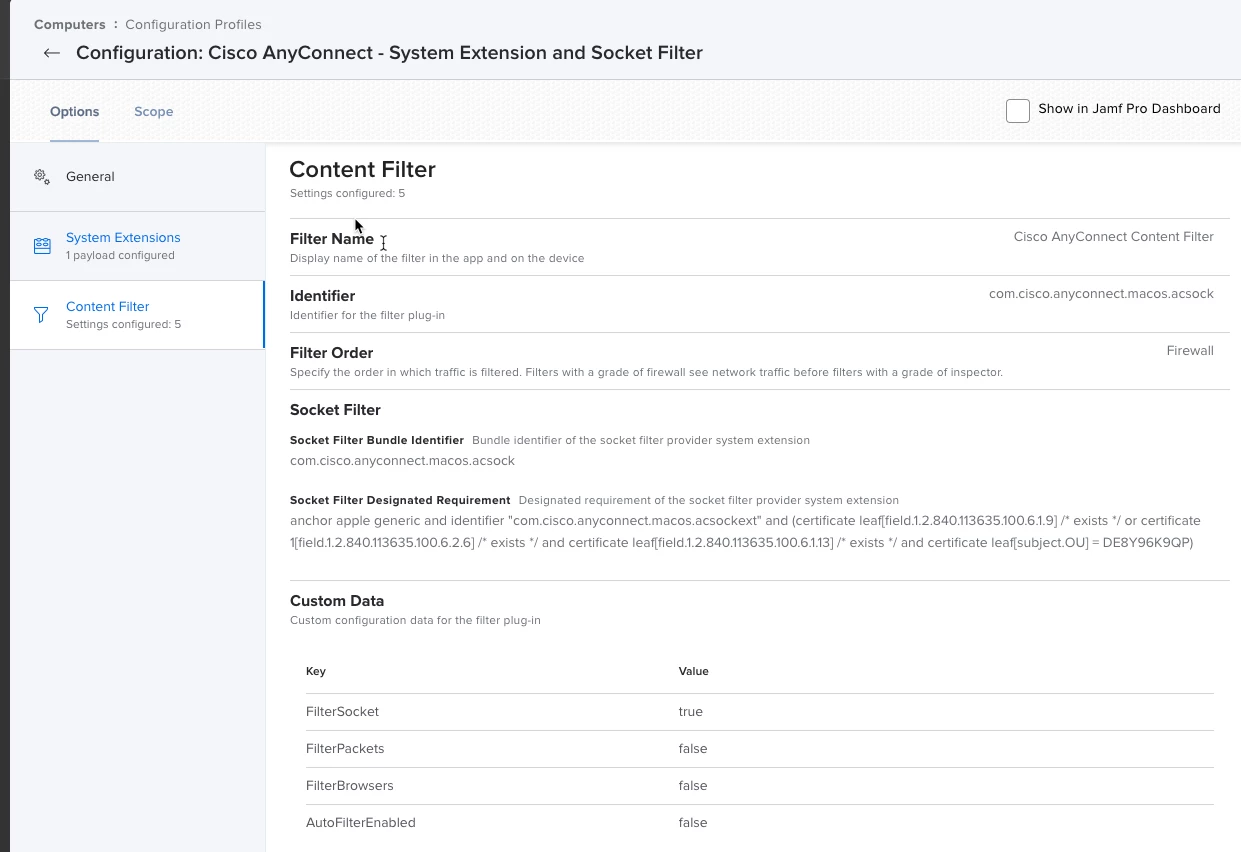The width and height of the screenshot is (1241, 852).
Task: Click the Socket Filter Designated Requirement label
Action: [400, 500]
